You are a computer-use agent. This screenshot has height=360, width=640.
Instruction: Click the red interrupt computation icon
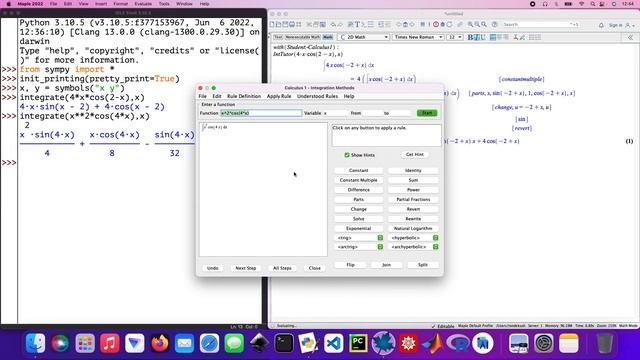(436, 25)
